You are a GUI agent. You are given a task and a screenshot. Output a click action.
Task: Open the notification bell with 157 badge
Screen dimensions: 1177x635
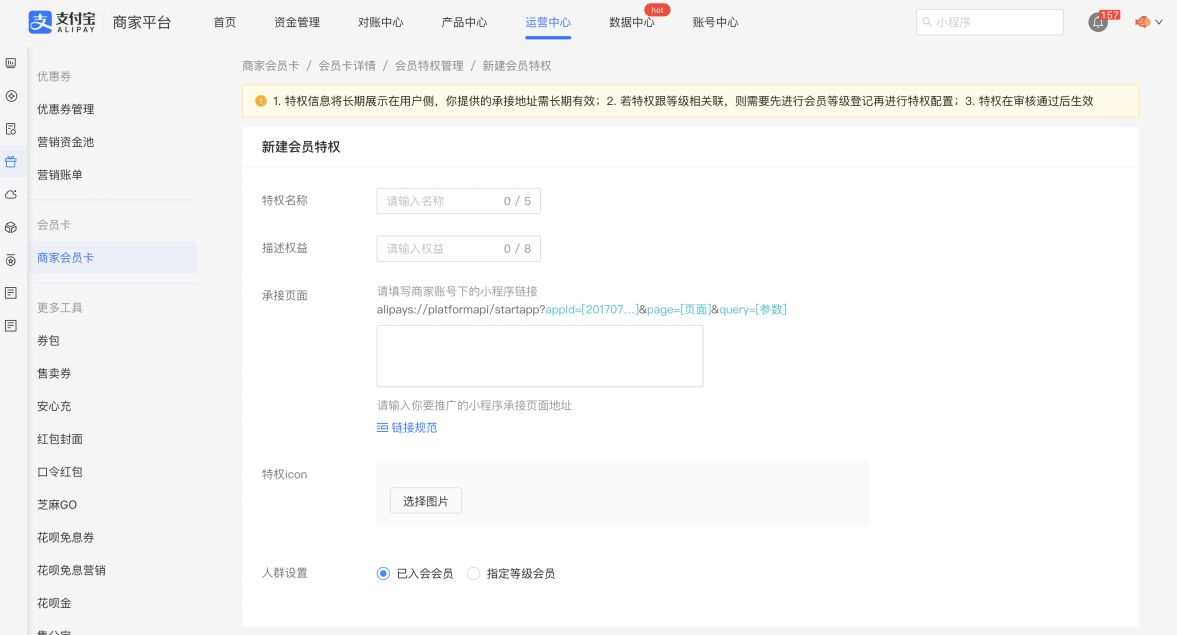coord(1097,23)
